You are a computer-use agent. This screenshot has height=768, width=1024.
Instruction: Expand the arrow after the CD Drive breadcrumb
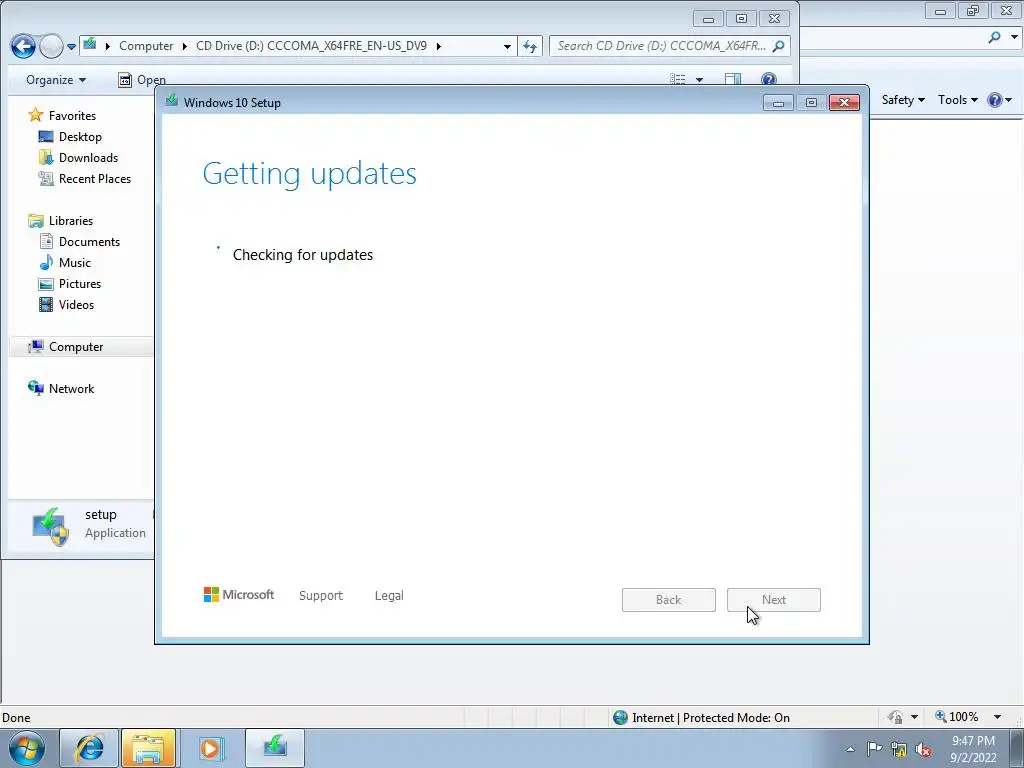[x=438, y=46]
